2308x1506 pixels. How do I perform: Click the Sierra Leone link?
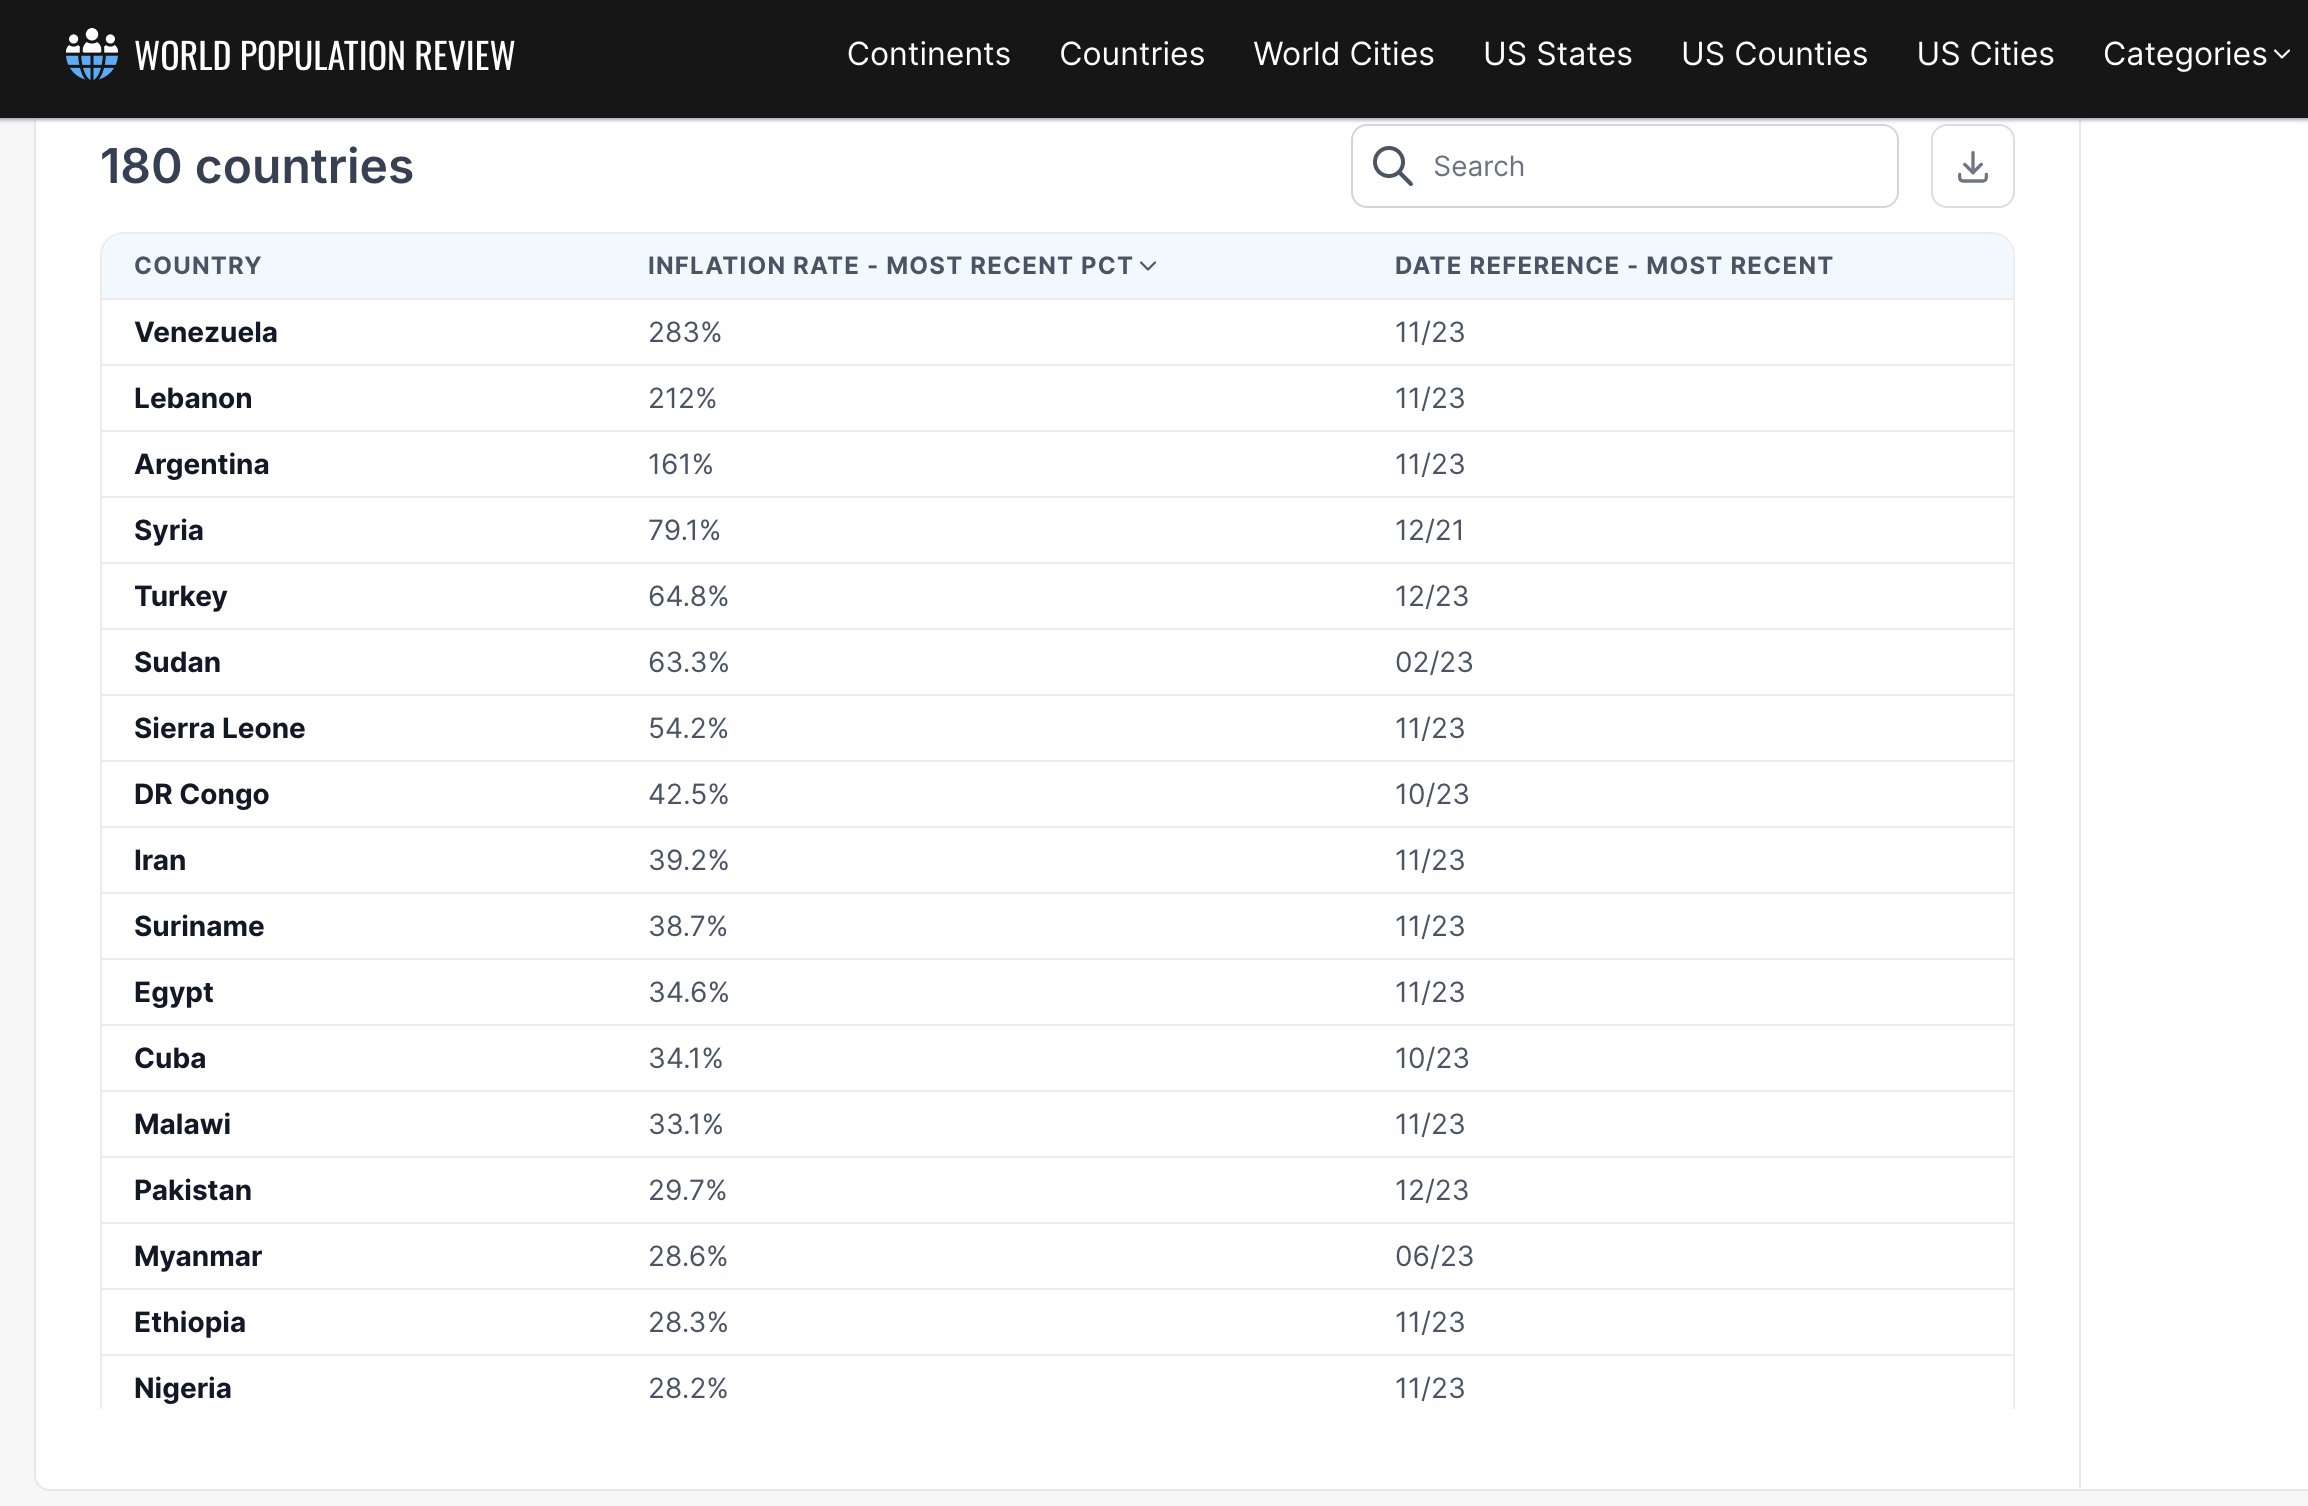coord(219,728)
